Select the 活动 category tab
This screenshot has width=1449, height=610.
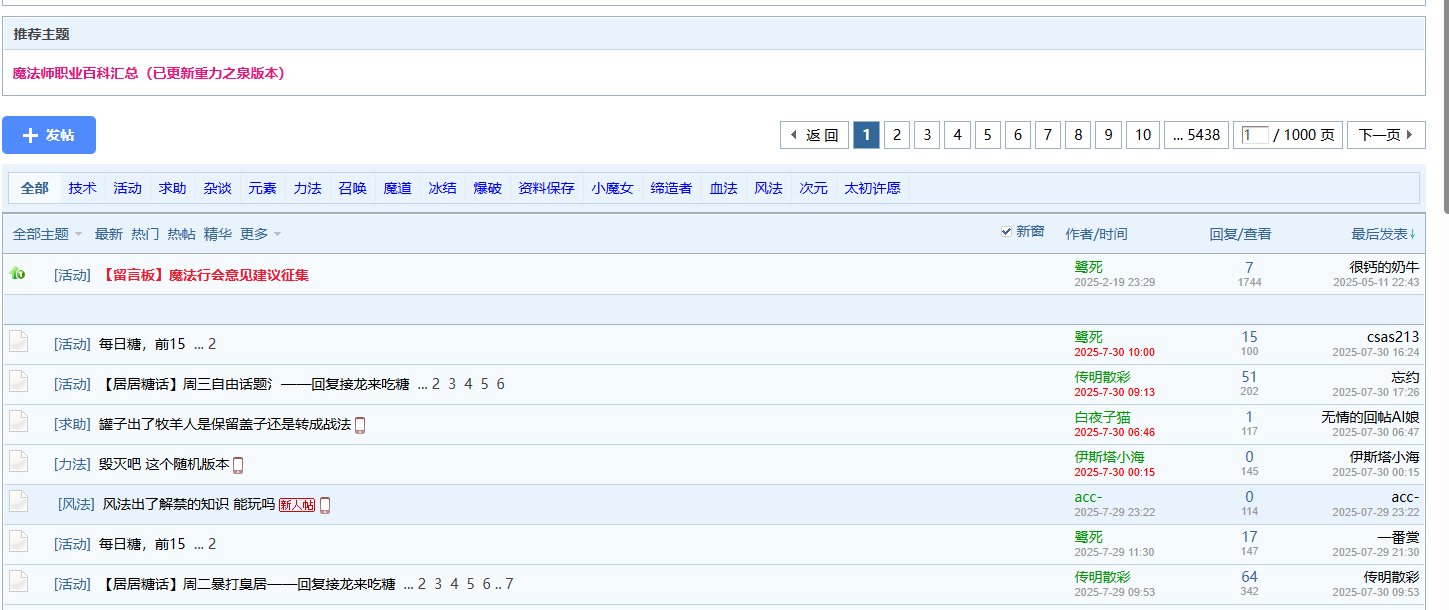pos(127,187)
